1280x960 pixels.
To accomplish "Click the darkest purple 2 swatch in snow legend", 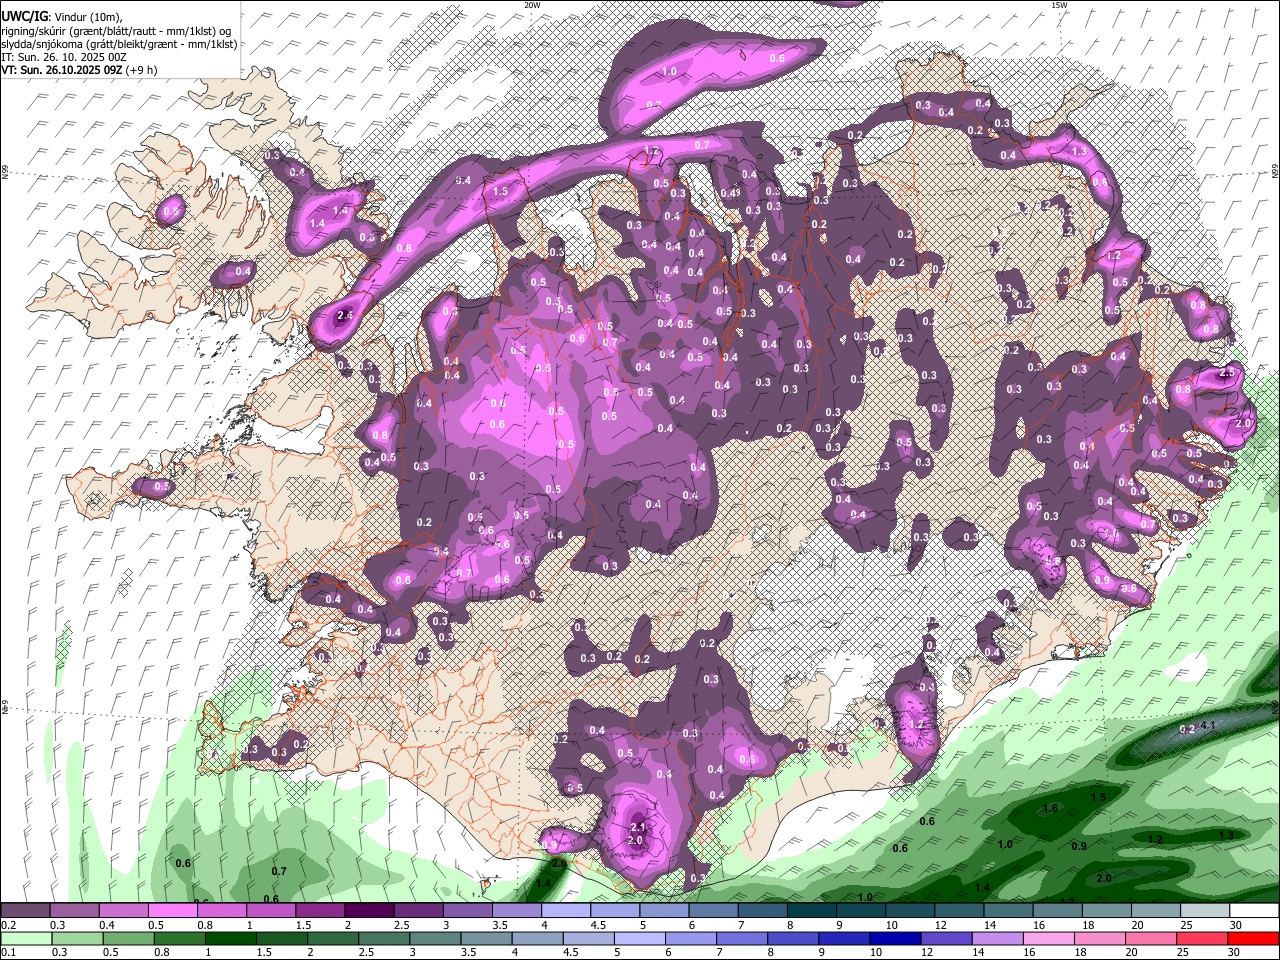I will pyautogui.click(x=368, y=911).
